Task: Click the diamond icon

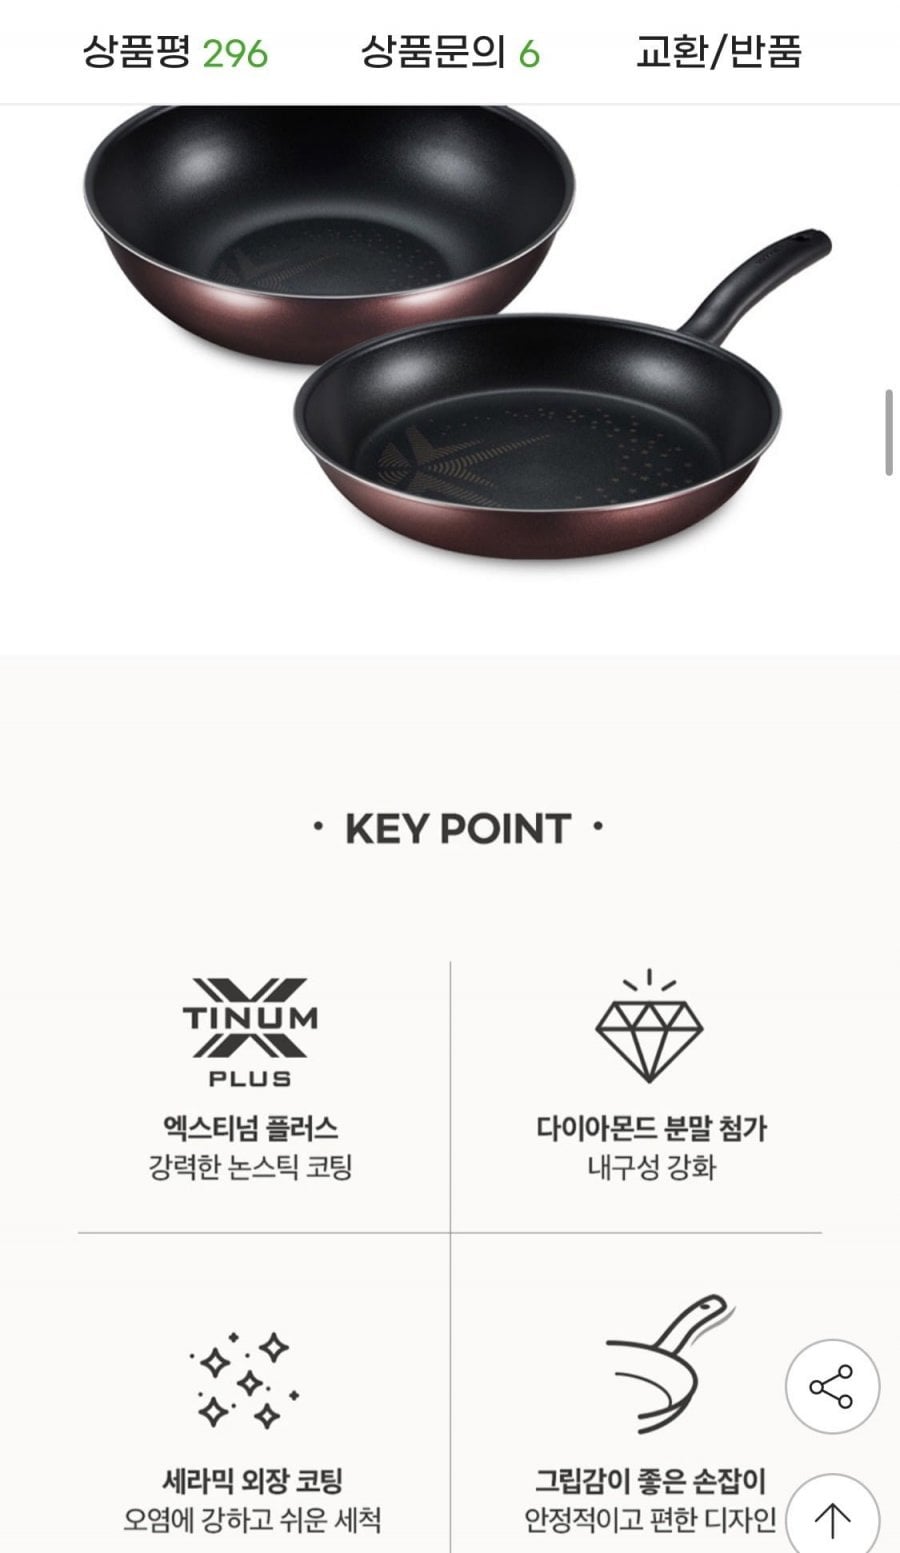Action: (650, 1026)
